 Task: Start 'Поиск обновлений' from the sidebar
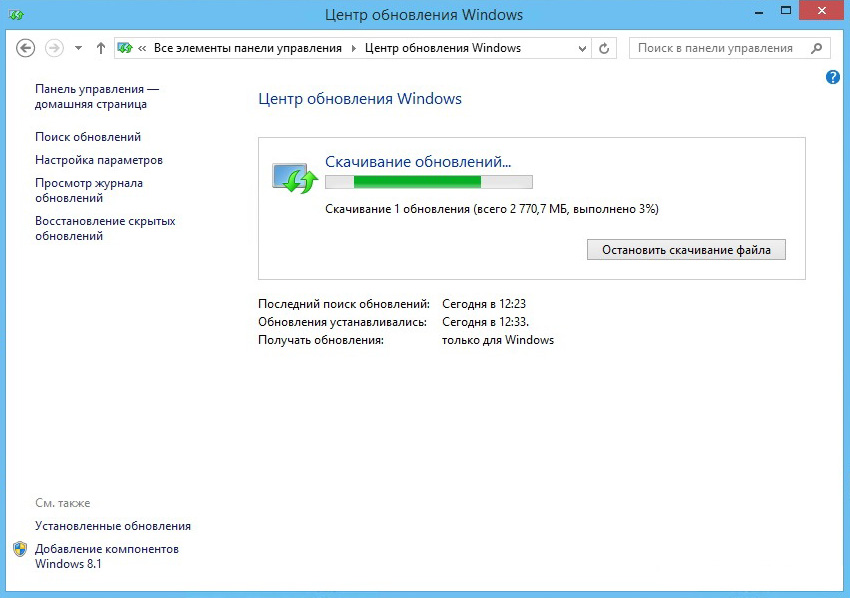pyautogui.click(x=88, y=137)
